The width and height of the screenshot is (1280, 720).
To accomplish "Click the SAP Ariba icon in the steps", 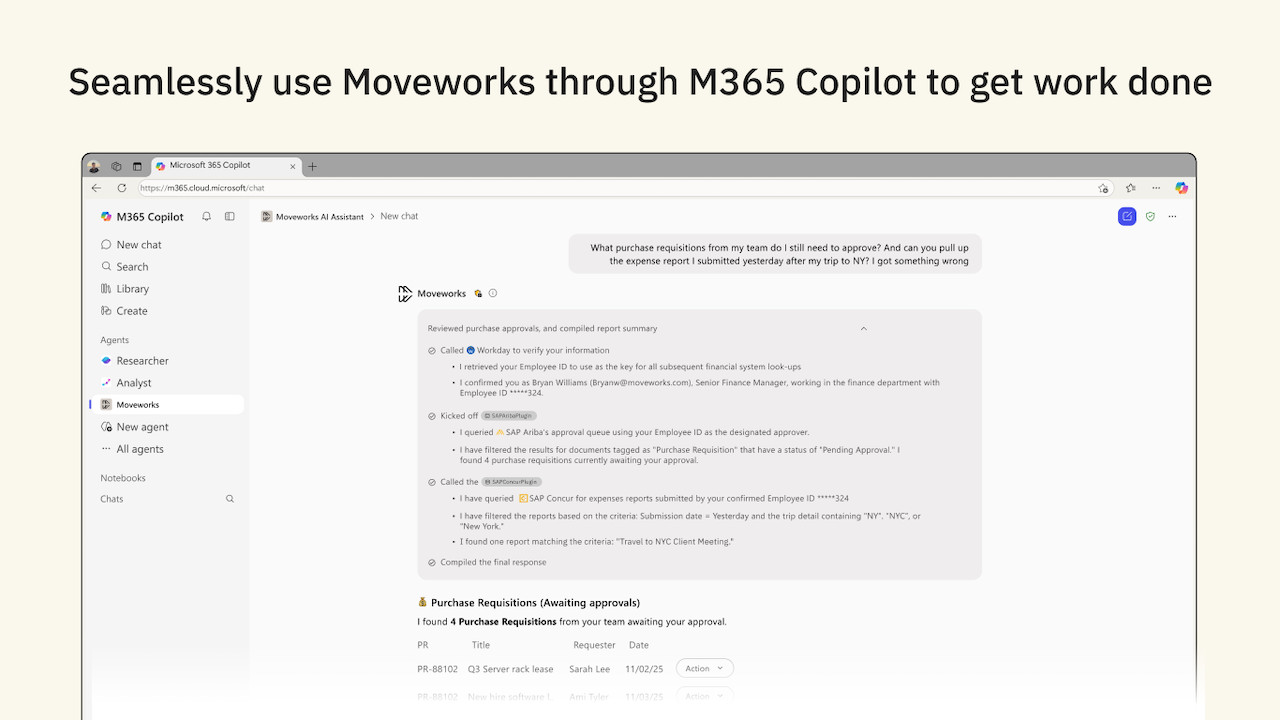I will coord(500,433).
